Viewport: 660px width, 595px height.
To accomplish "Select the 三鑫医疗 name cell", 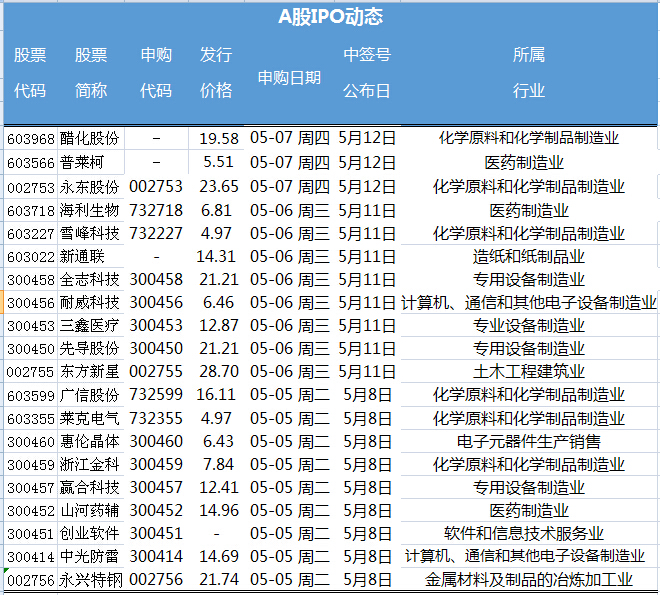I will (x=90, y=325).
